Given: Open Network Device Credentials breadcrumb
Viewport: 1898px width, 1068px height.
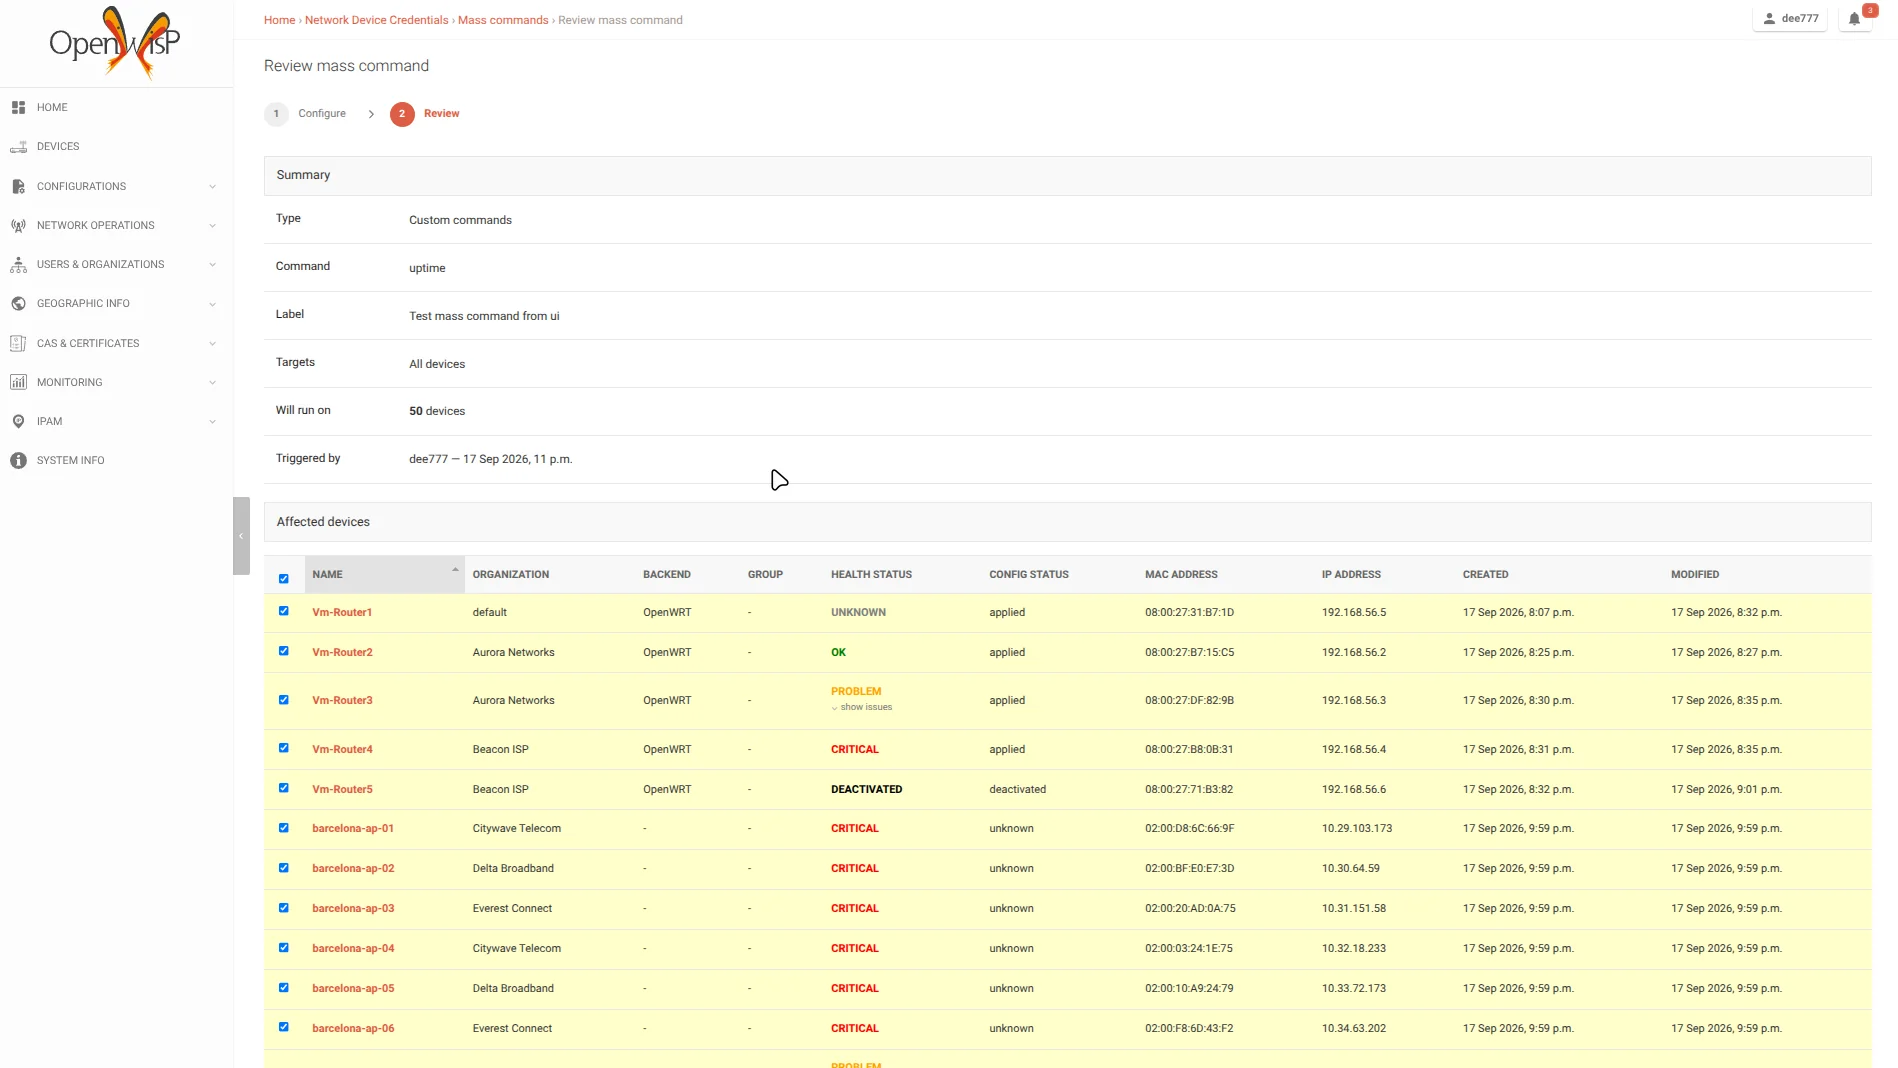Looking at the screenshot, I should (x=377, y=20).
